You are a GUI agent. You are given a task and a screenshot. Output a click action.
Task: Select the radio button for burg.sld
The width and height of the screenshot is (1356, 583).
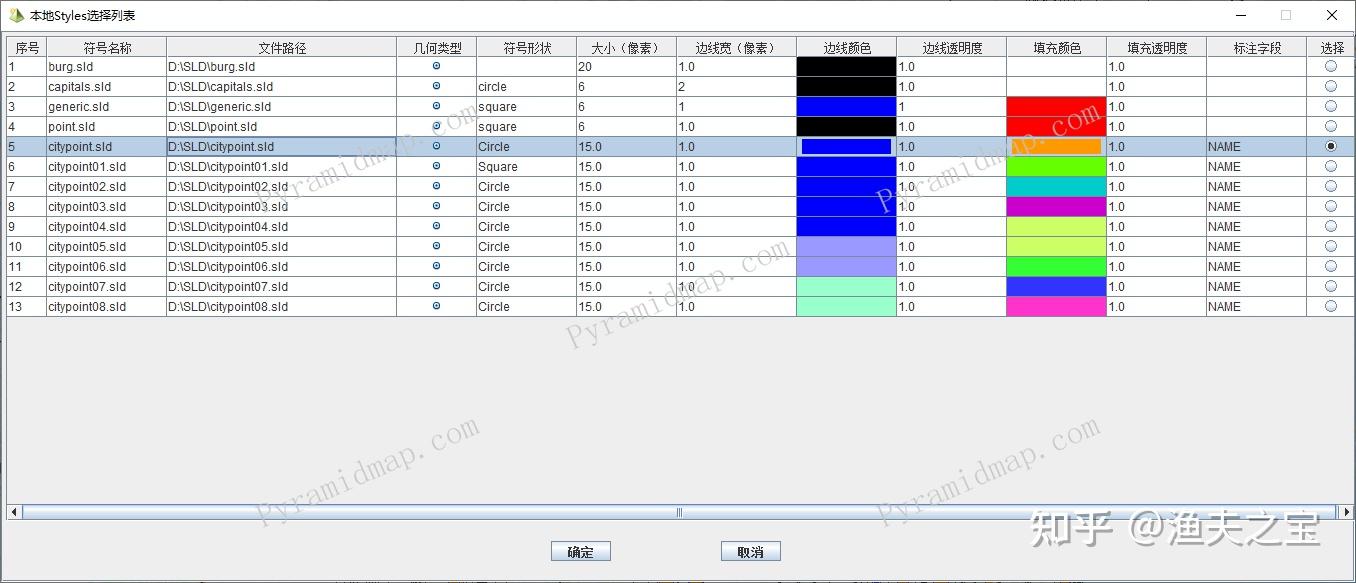coord(1330,66)
